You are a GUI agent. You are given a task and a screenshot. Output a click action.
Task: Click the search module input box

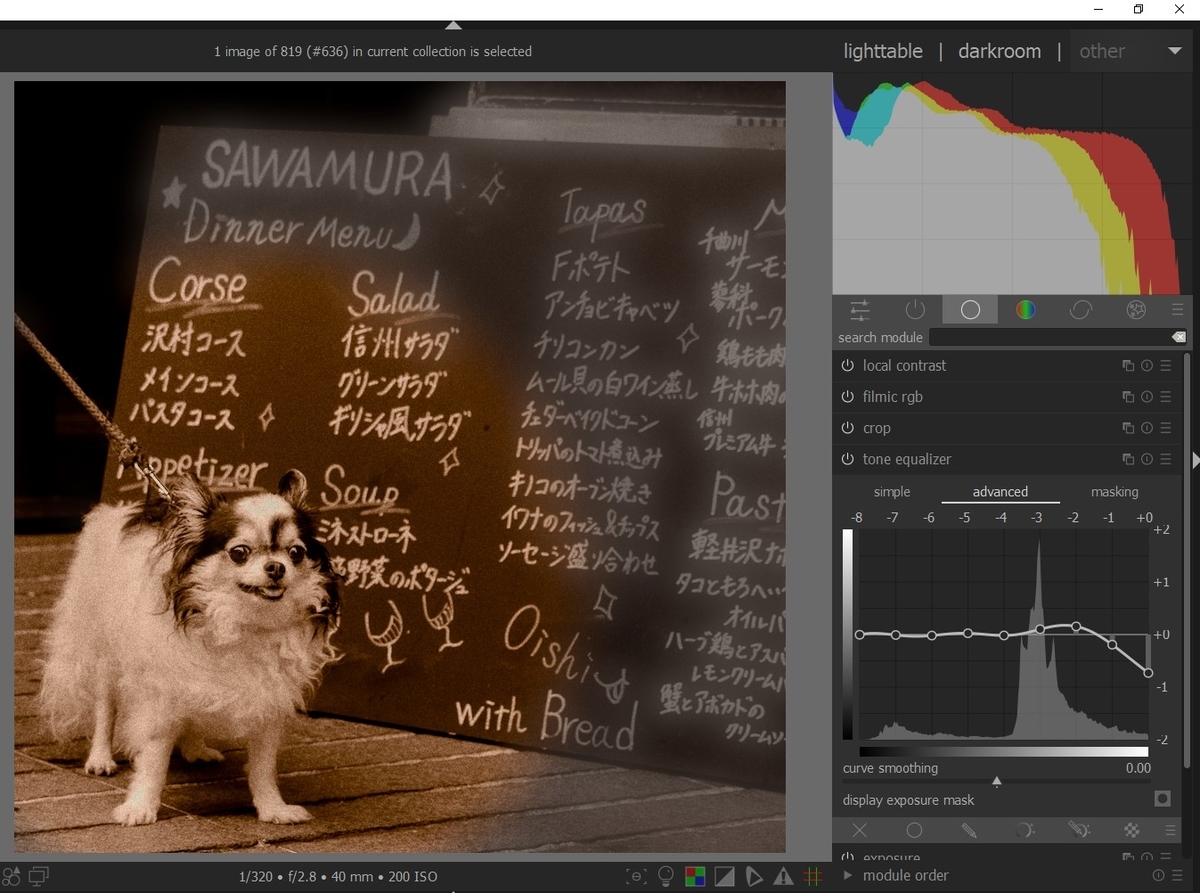(1049, 338)
